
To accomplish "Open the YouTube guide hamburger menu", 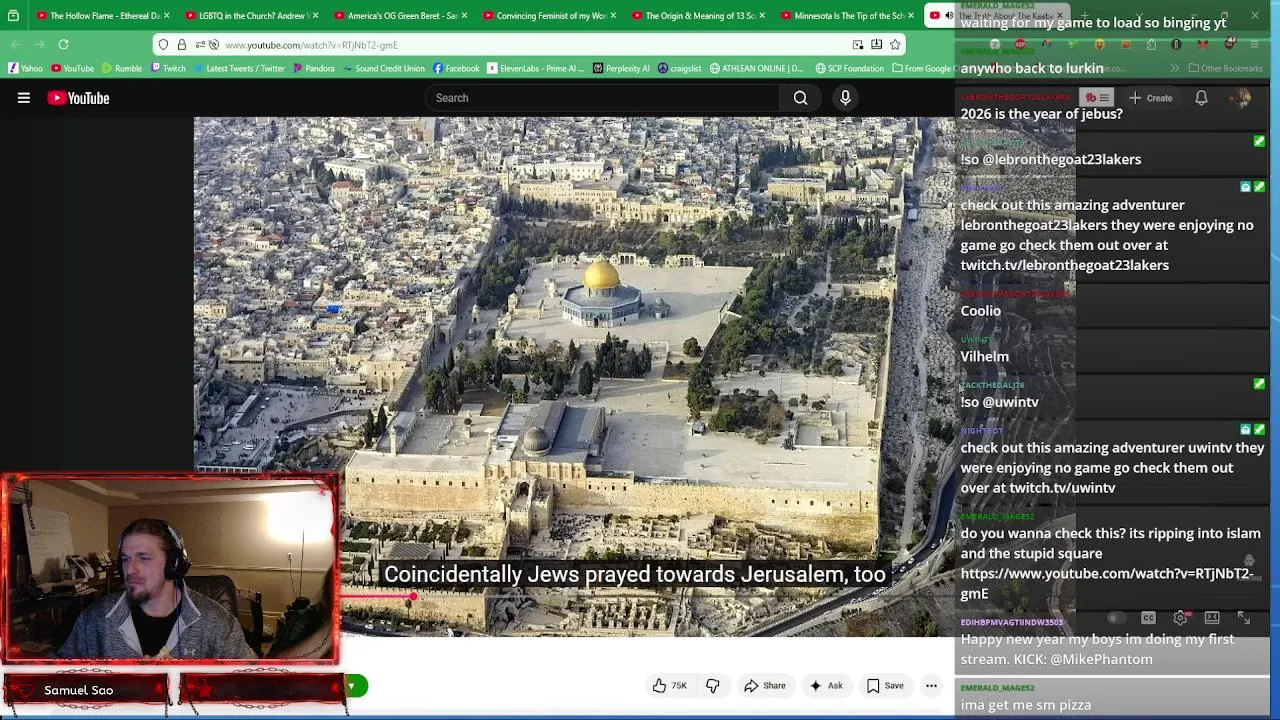I will [x=24, y=98].
